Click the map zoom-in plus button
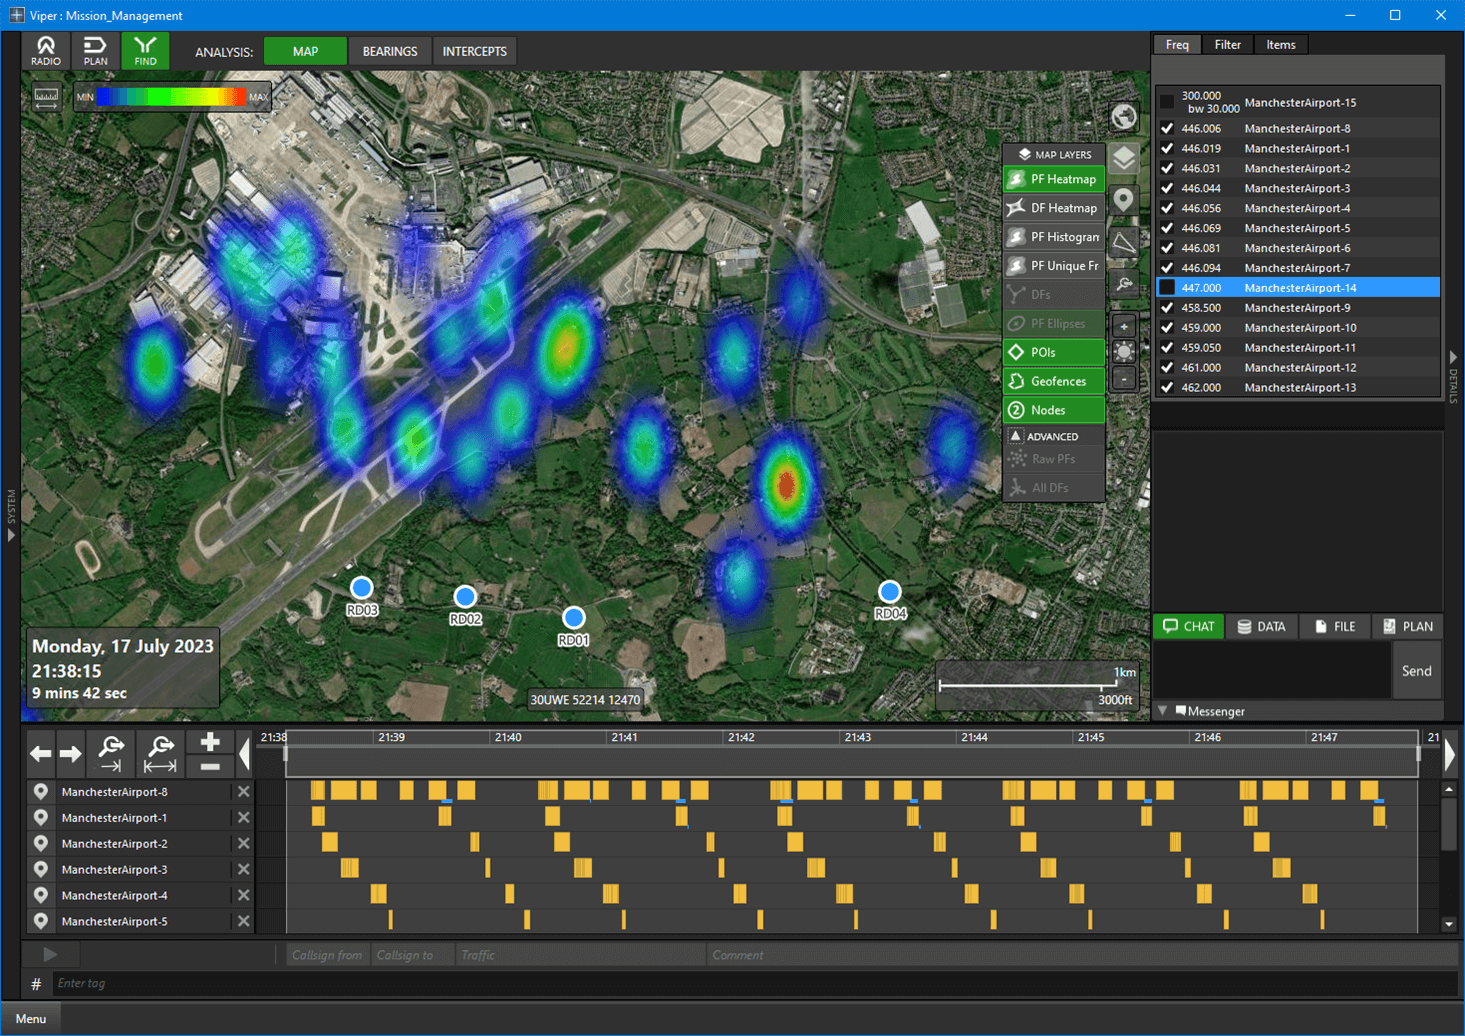The width and height of the screenshot is (1465, 1036). (1124, 327)
